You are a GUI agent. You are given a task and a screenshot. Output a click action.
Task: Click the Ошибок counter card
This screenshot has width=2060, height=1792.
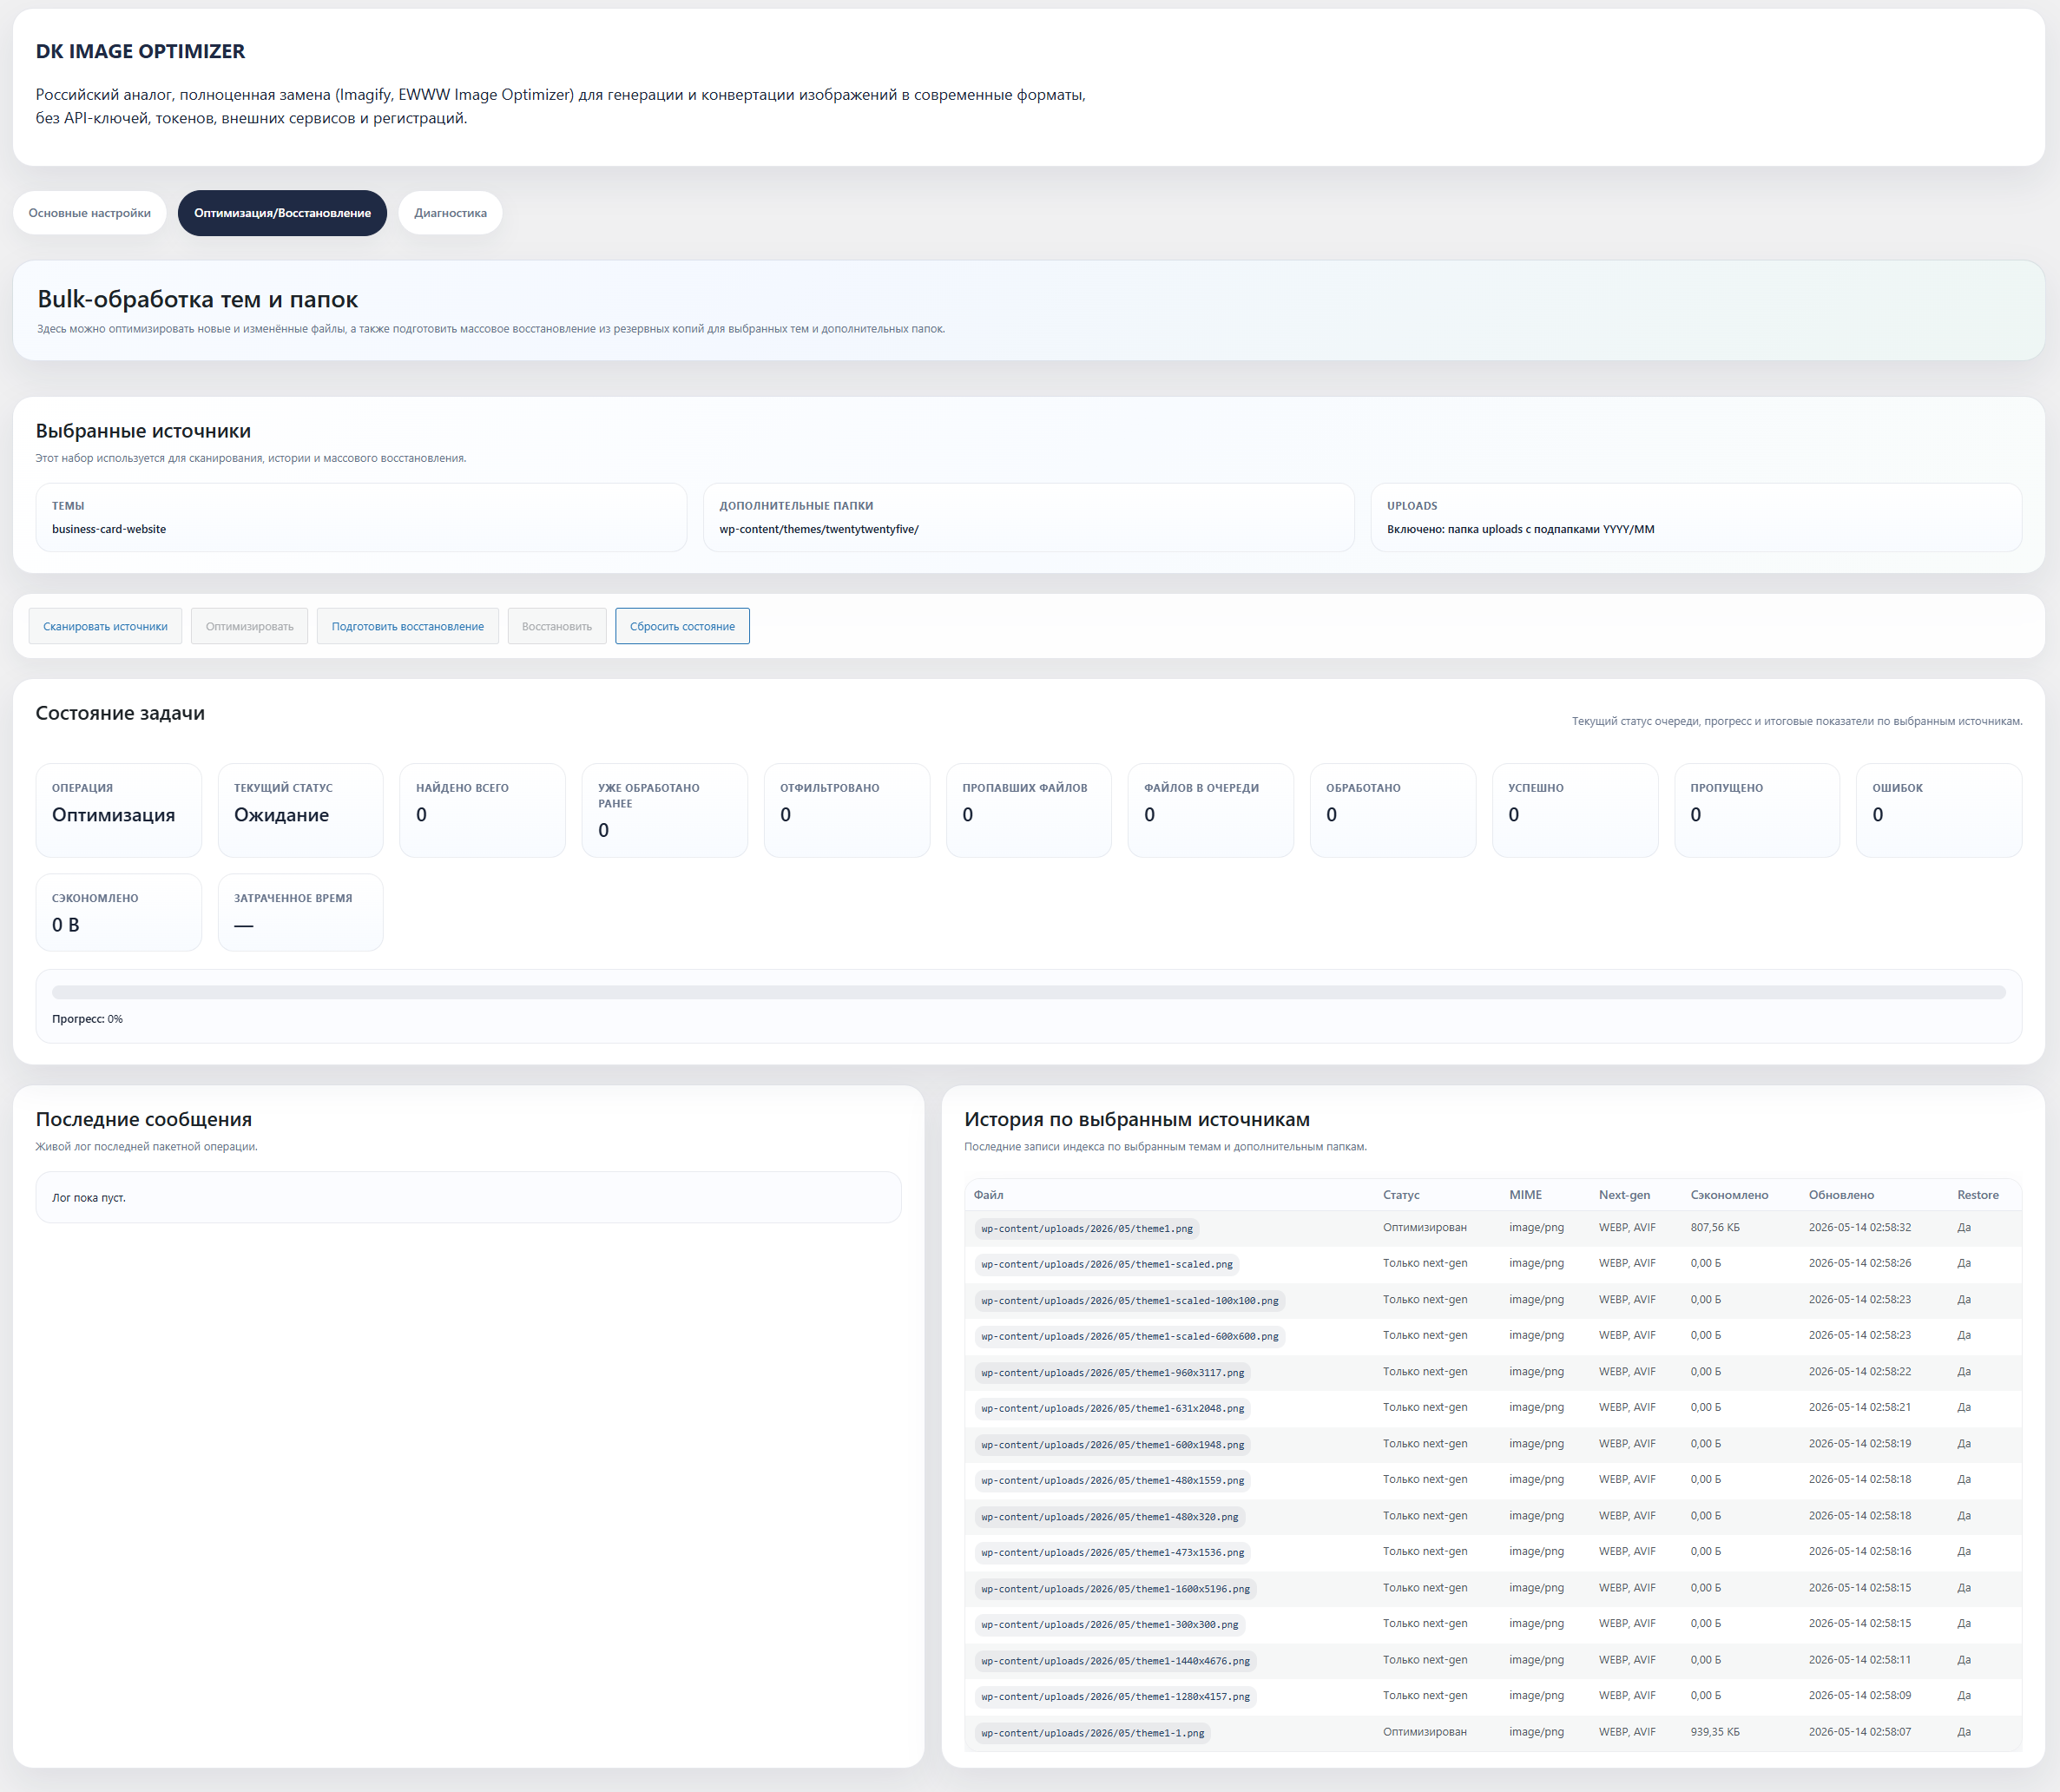[1938, 810]
